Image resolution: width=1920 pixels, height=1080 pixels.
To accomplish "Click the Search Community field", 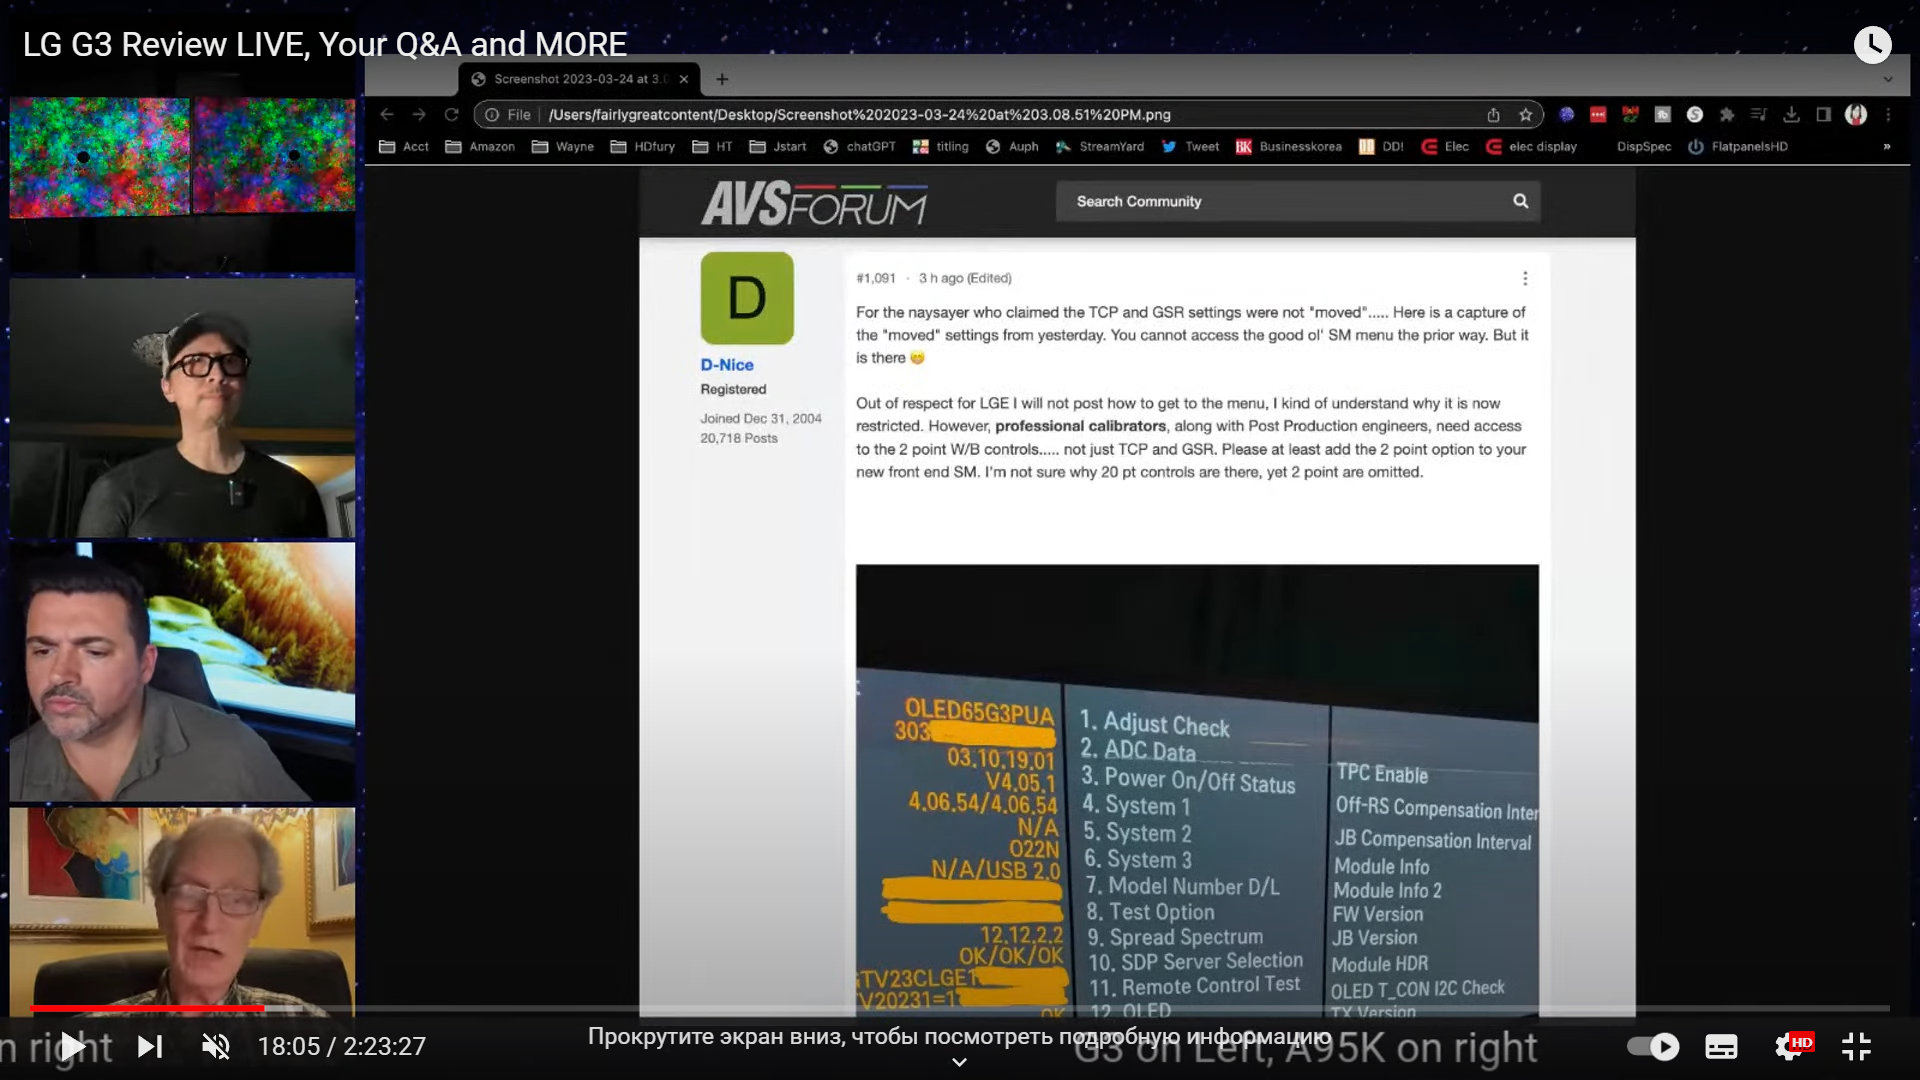I will tap(1280, 201).
